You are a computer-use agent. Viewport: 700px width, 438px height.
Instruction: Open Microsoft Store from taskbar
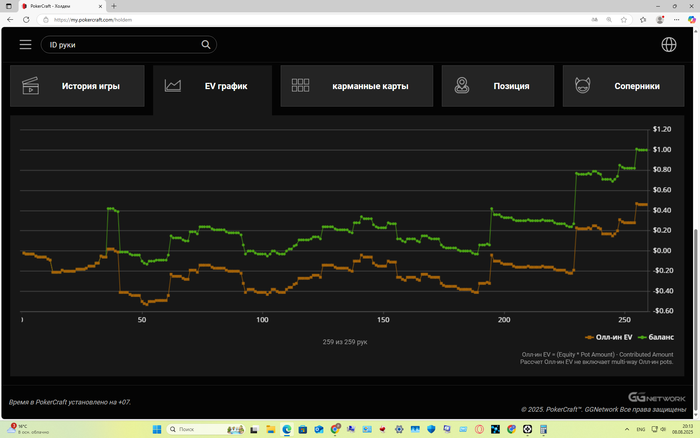pyautogui.click(x=303, y=430)
